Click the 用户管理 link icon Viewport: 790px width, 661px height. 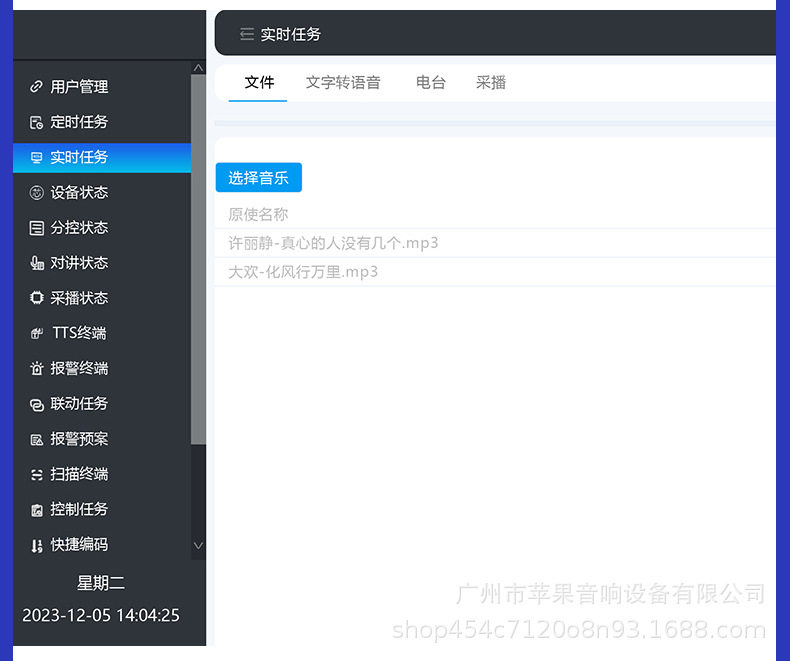36,87
